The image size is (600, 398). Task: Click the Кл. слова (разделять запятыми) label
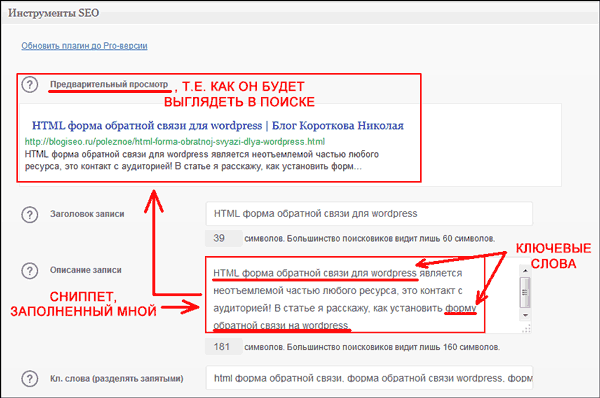tap(117, 378)
